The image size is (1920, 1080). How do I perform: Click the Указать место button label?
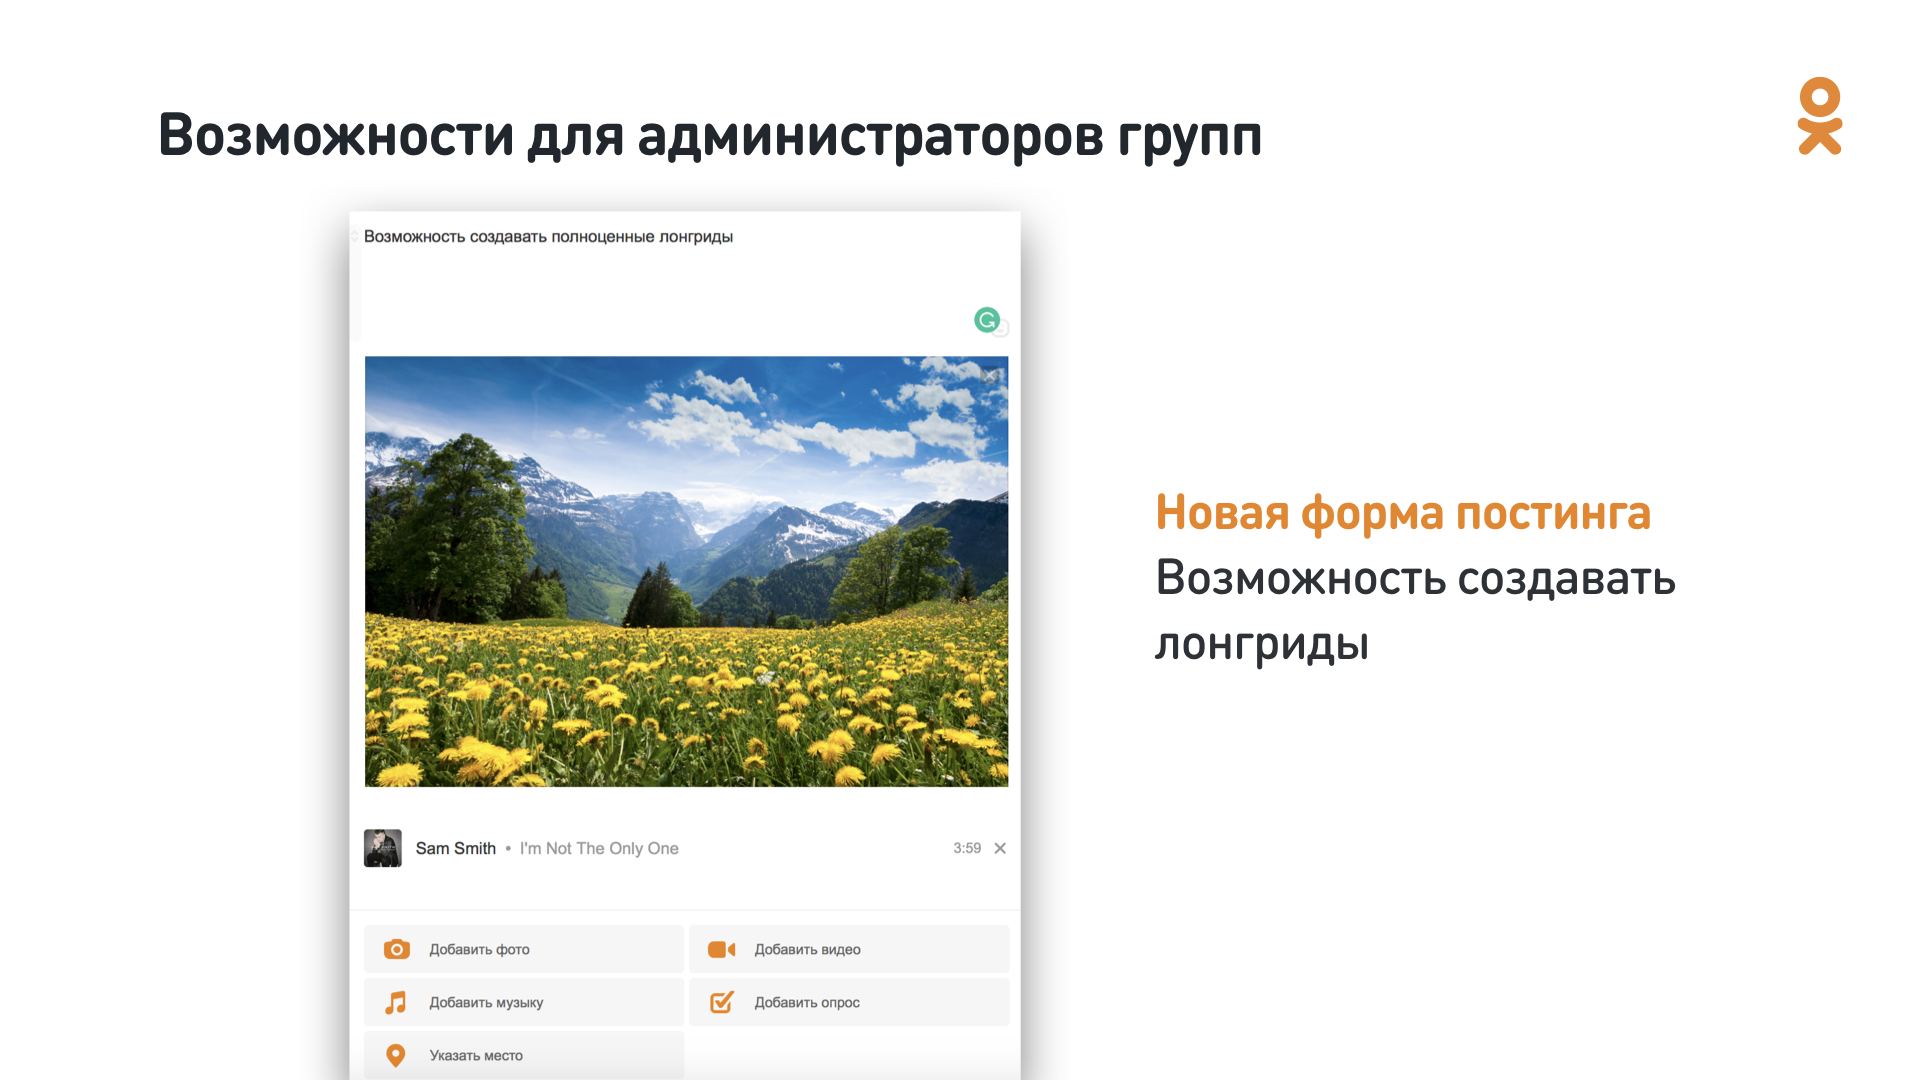click(476, 1055)
